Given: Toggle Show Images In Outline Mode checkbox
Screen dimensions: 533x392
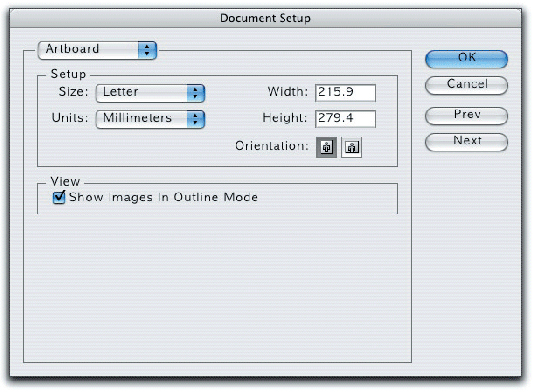Looking at the screenshot, I should 59,197.
